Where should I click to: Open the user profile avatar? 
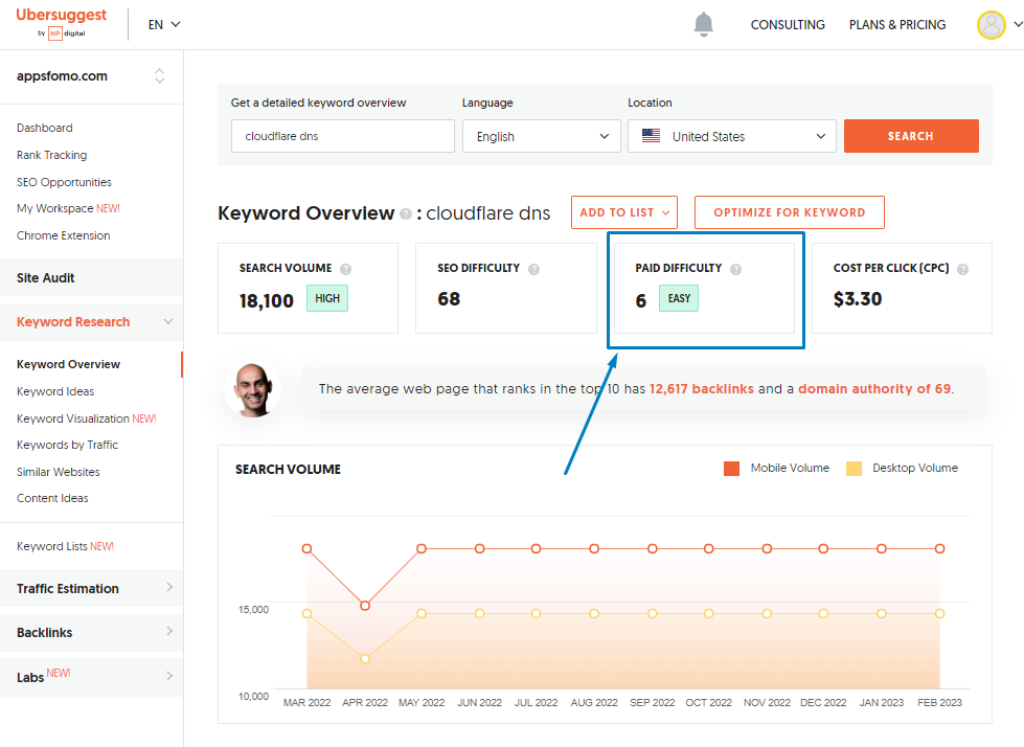[x=991, y=25]
